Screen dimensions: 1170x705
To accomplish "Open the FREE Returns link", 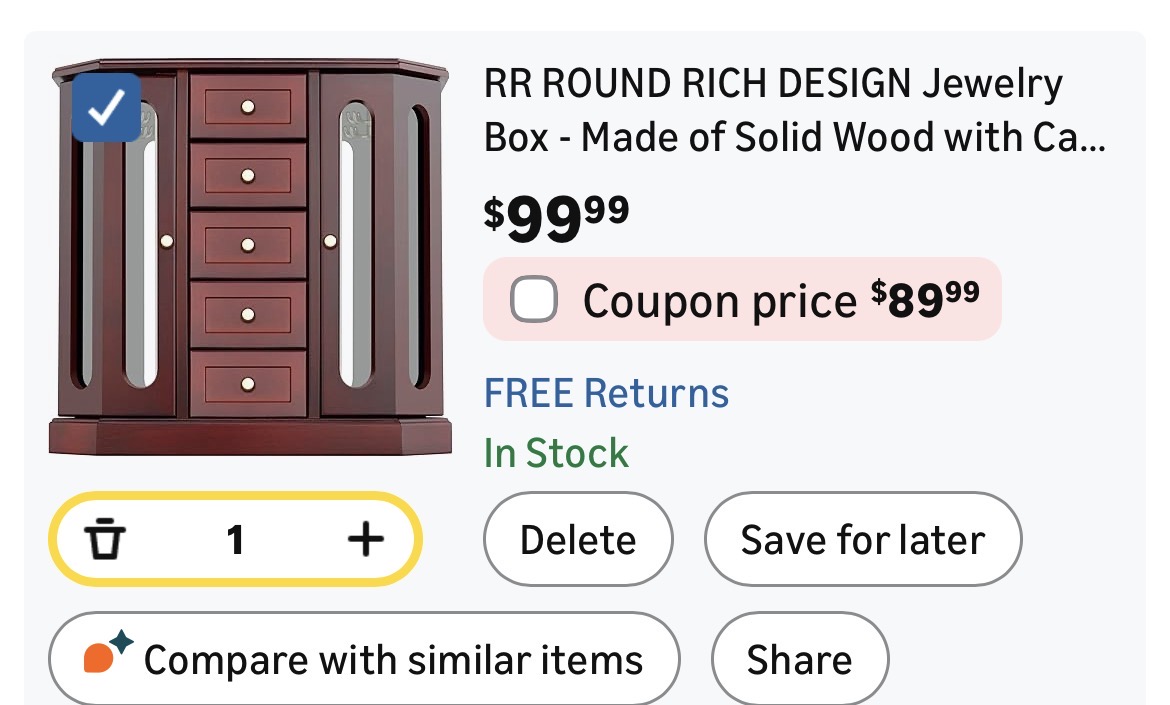I will (x=606, y=393).
